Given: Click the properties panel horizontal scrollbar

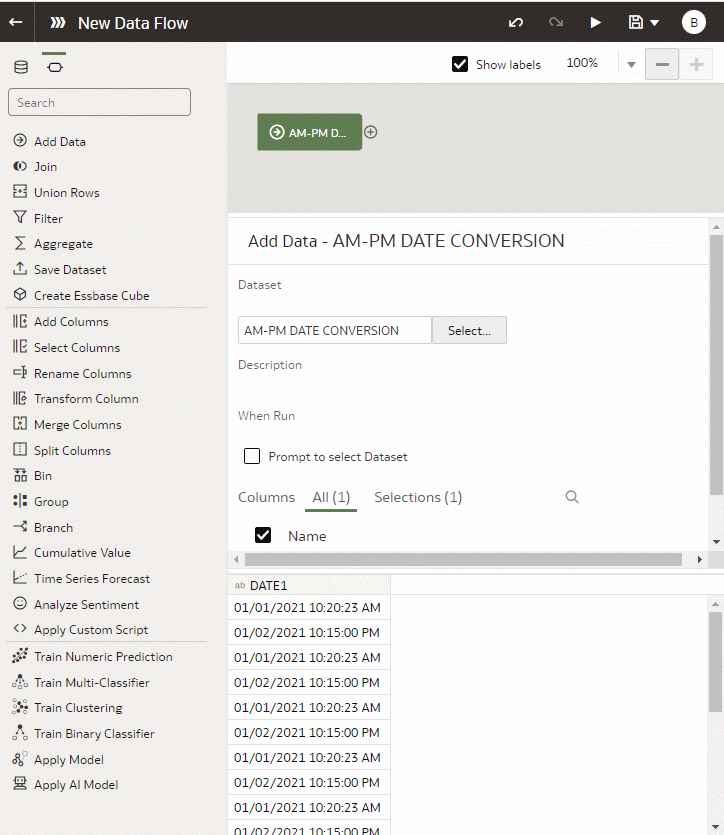Looking at the screenshot, I should pyautogui.click(x=463, y=560).
